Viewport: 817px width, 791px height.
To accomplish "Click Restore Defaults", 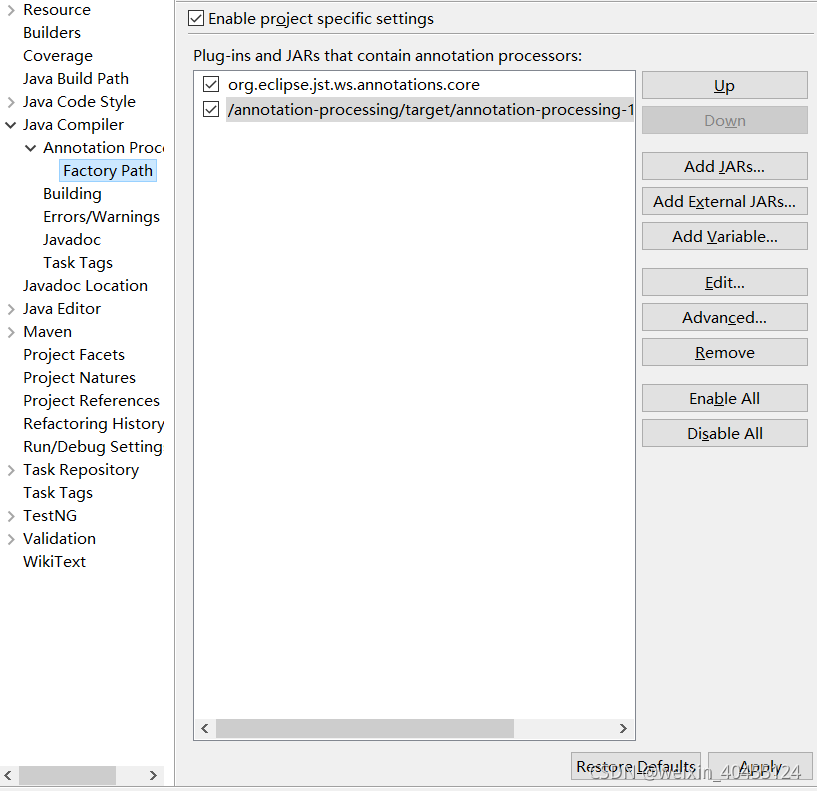I will 635,766.
